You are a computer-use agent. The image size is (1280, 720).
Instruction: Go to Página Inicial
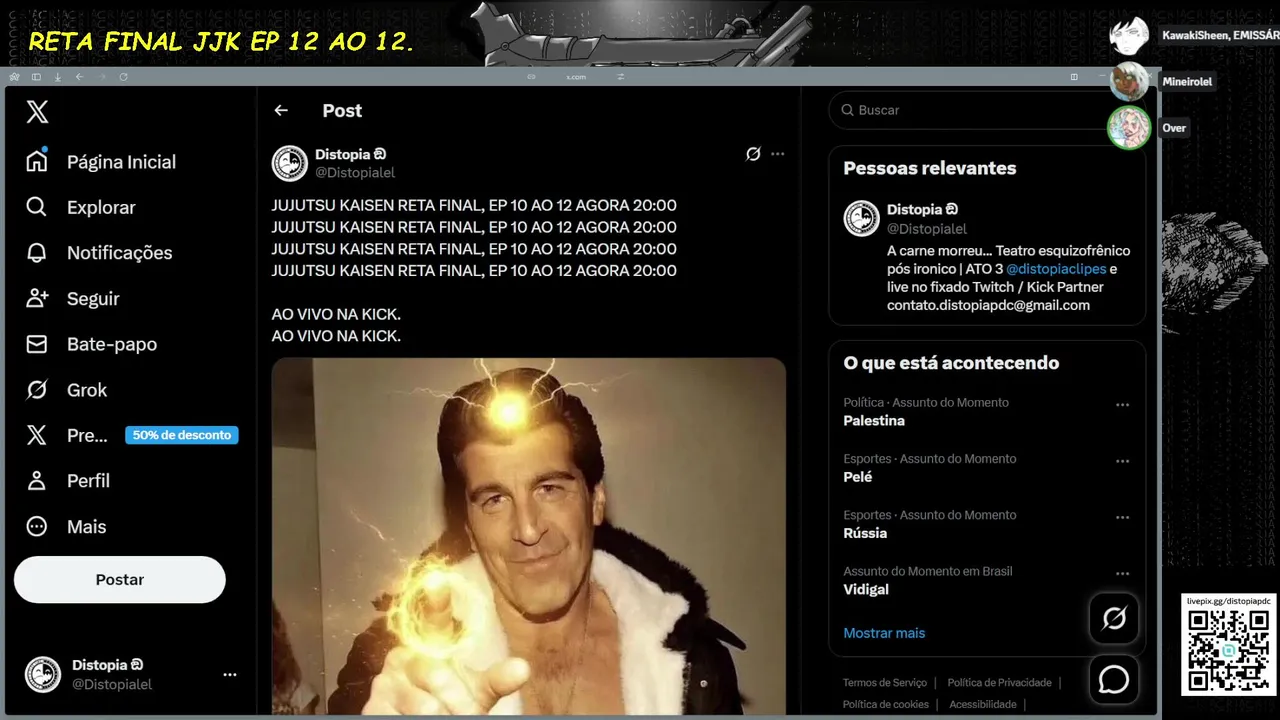coord(101,162)
